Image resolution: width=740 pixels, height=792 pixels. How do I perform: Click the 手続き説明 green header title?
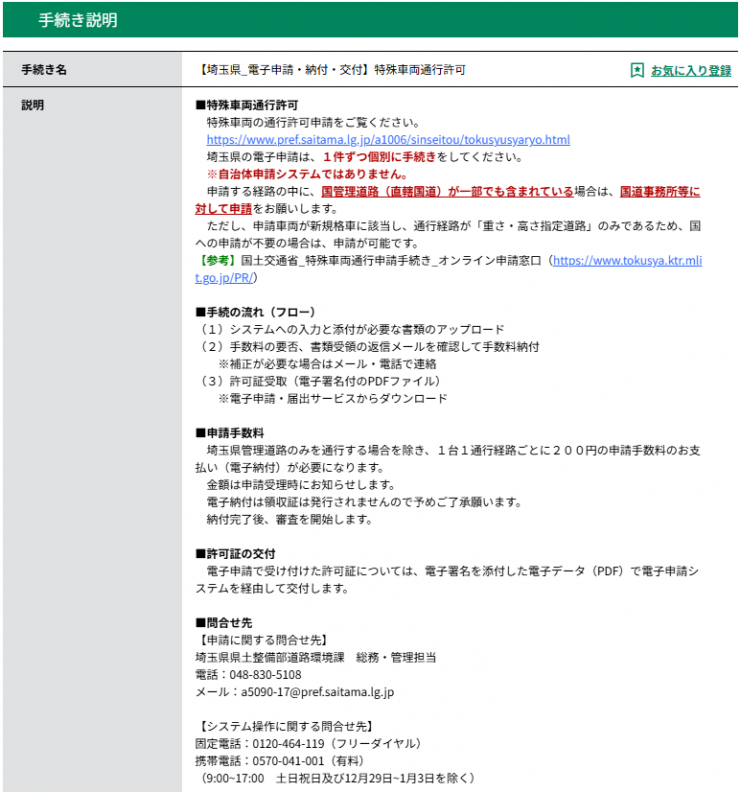point(78,20)
